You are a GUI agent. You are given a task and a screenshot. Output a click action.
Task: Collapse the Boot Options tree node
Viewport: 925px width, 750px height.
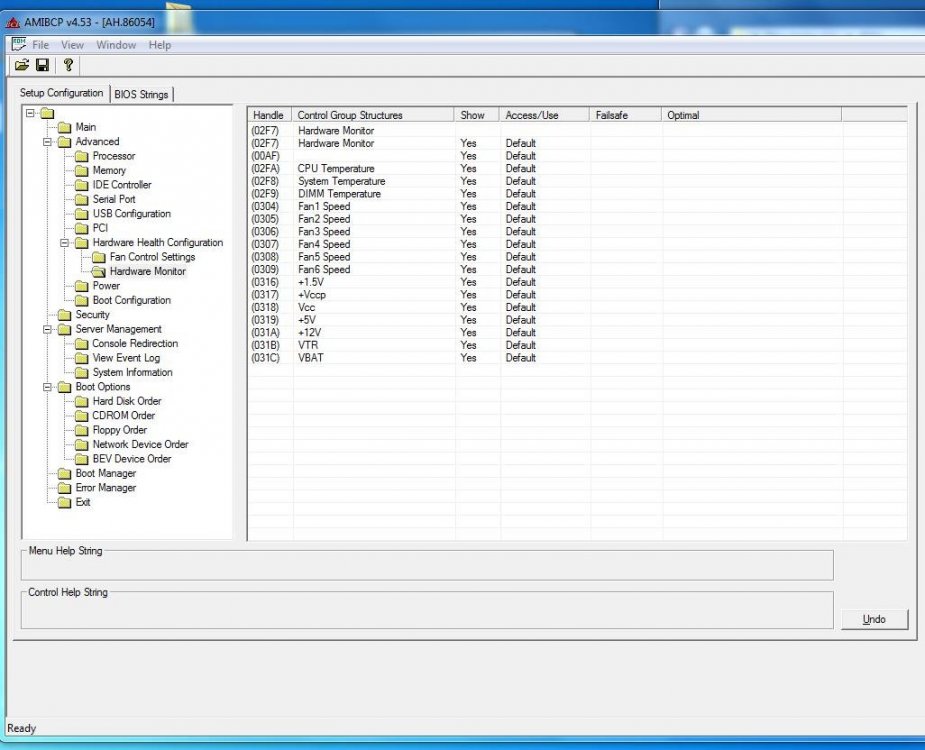pos(47,387)
